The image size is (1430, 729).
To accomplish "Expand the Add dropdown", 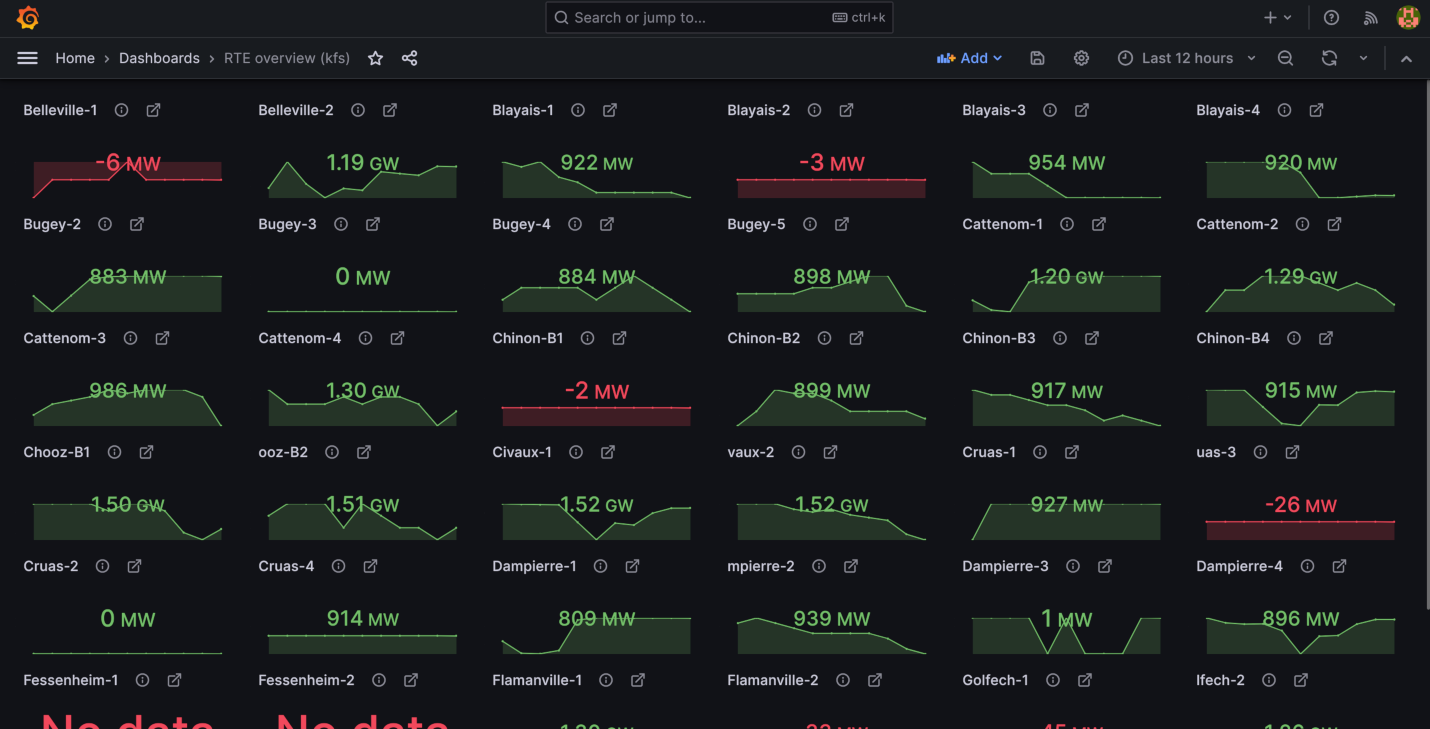I will coord(969,58).
